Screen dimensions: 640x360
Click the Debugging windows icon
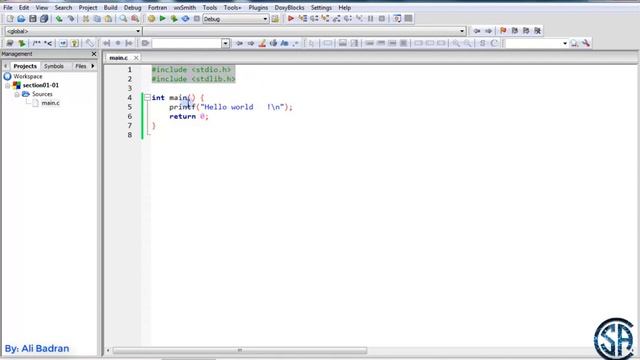tap(397, 19)
